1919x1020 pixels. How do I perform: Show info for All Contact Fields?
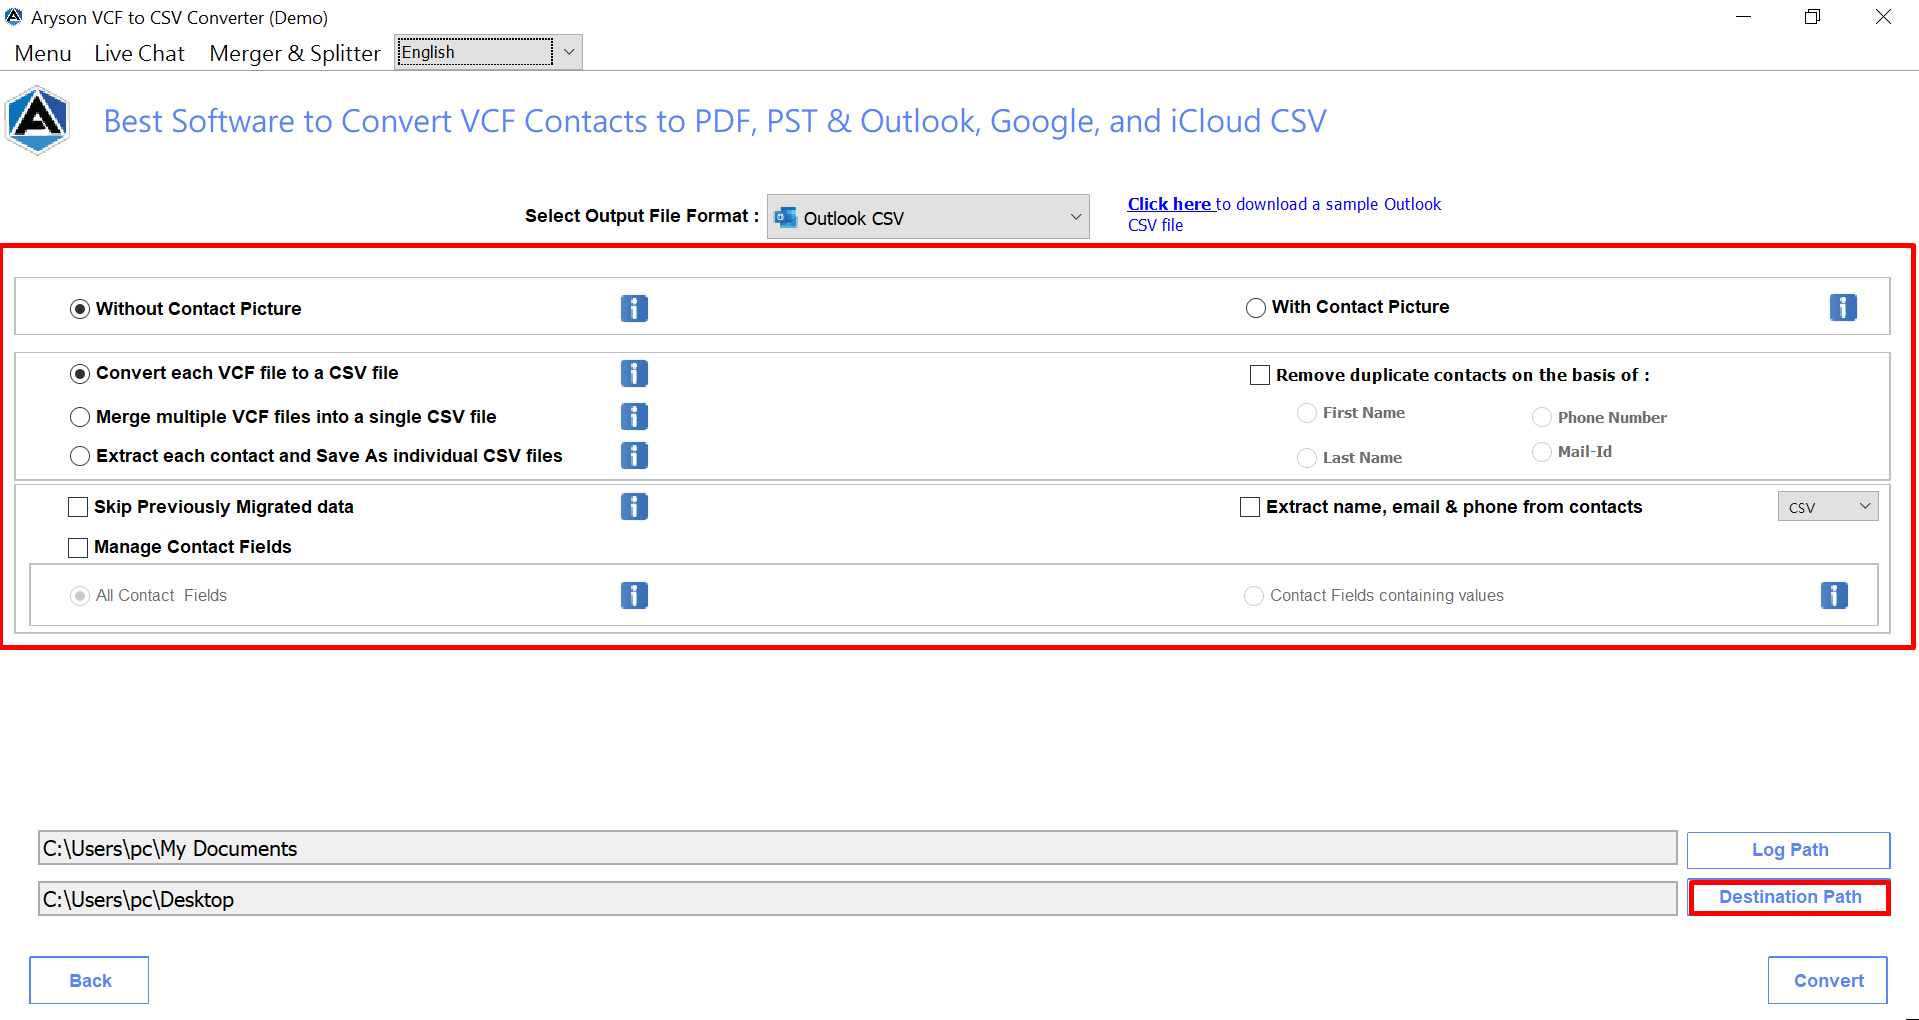tap(634, 595)
